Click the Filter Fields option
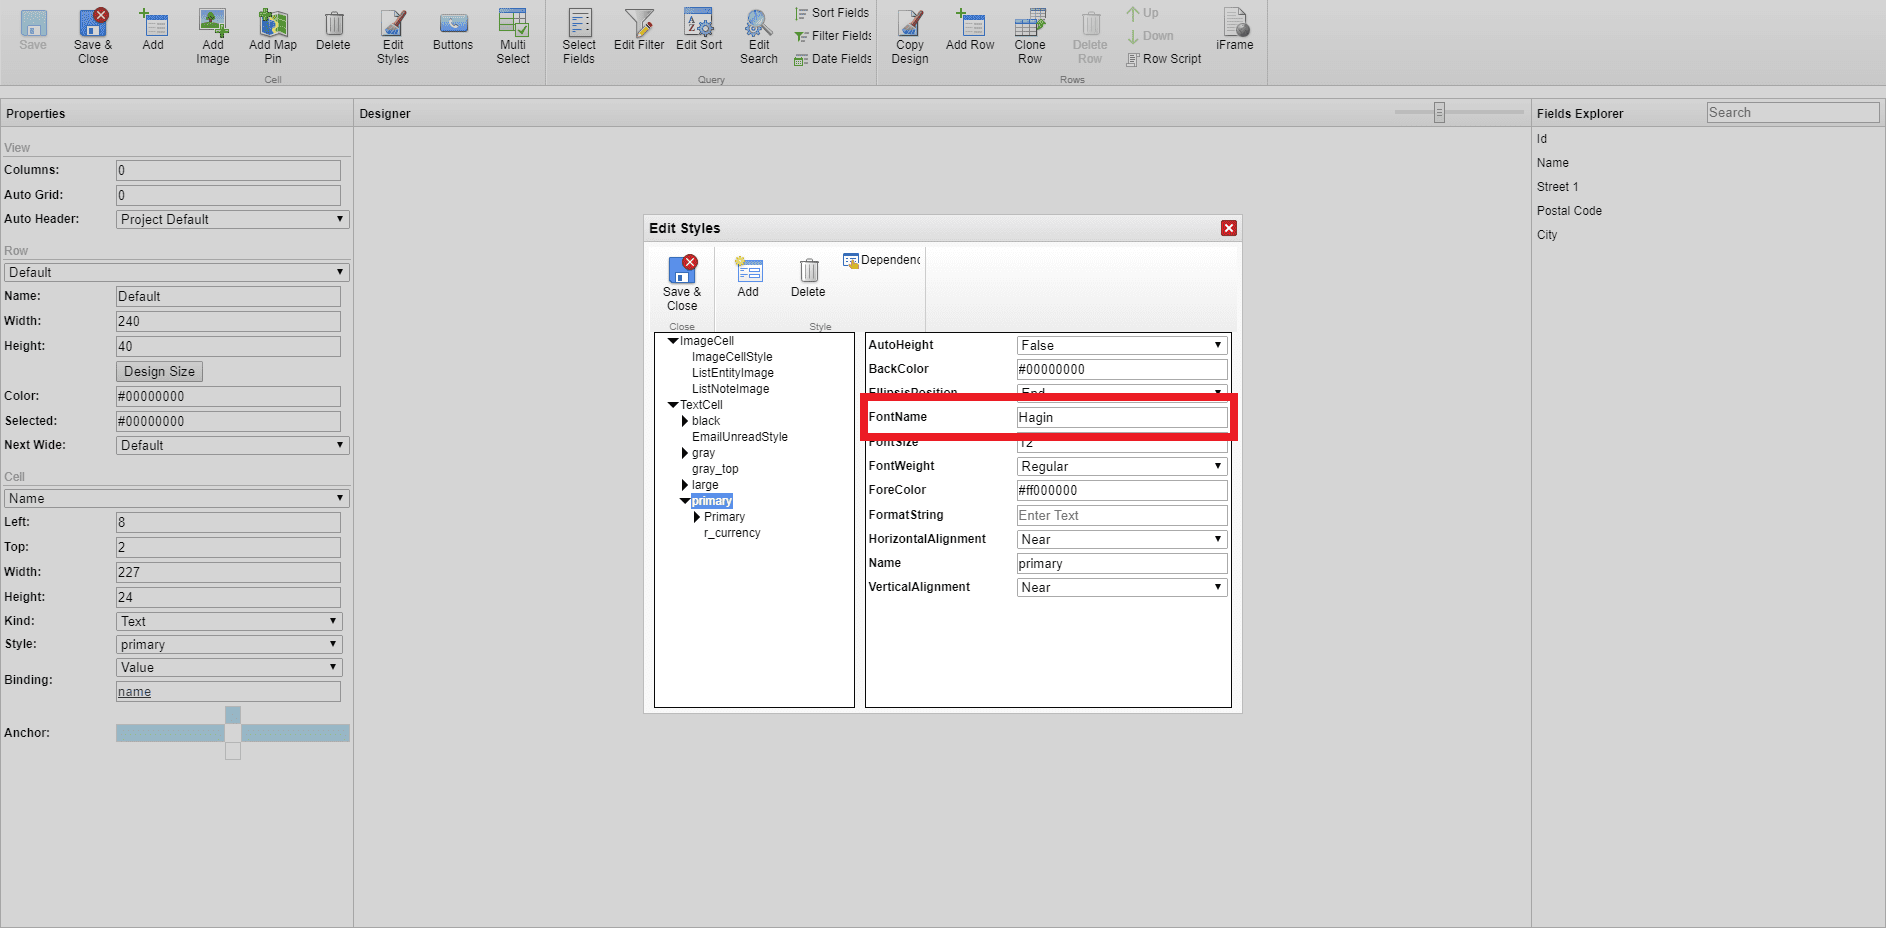 pyautogui.click(x=832, y=36)
